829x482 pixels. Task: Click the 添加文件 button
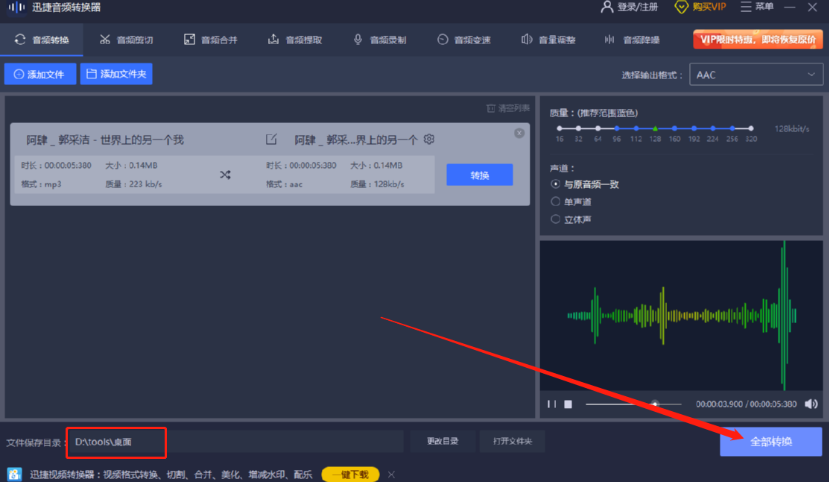tap(40, 74)
